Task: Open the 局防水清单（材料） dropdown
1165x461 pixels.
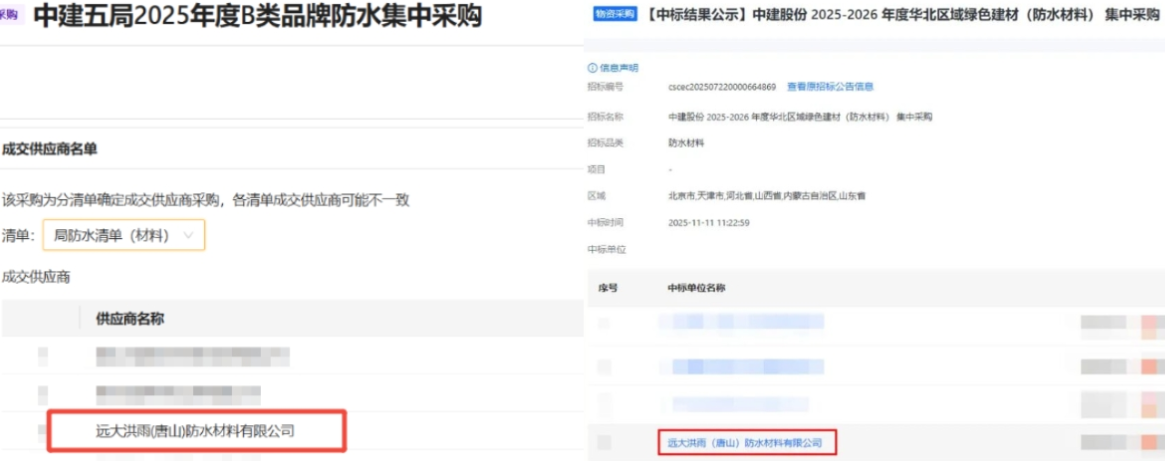Action: [x=123, y=235]
